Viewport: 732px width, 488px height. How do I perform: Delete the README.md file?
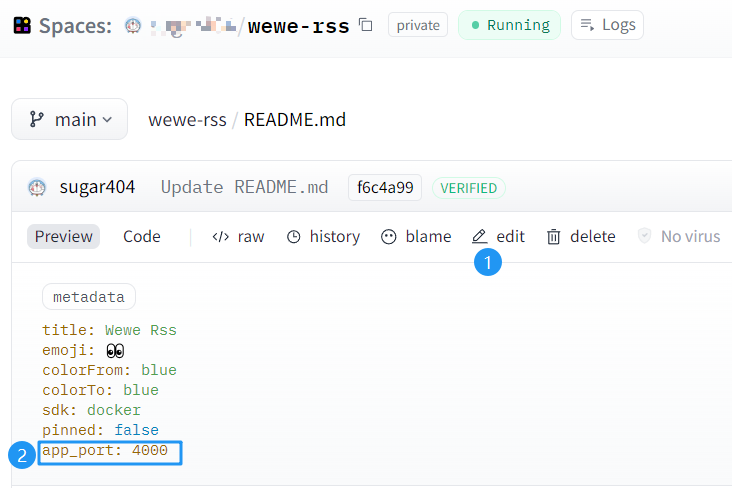(581, 236)
